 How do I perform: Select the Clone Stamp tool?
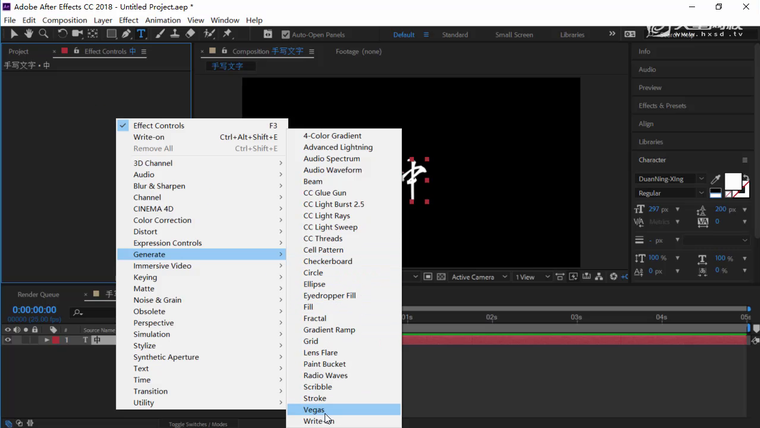click(175, 34)
